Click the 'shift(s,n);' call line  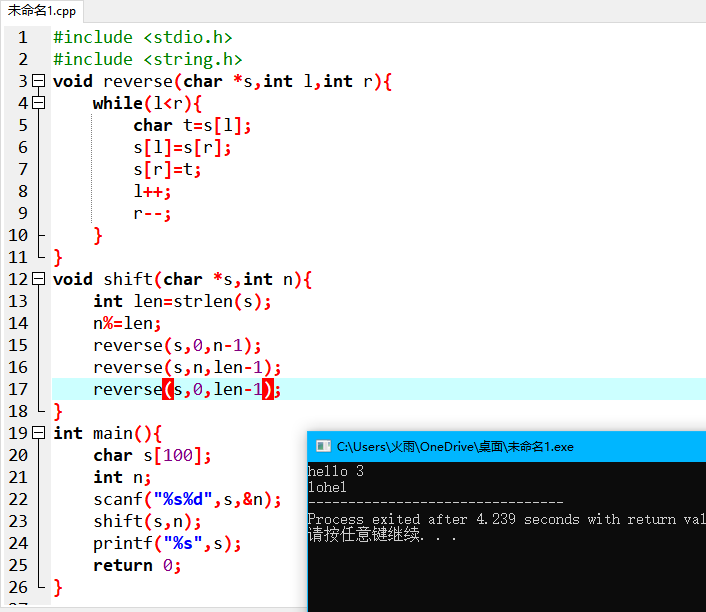147,521
